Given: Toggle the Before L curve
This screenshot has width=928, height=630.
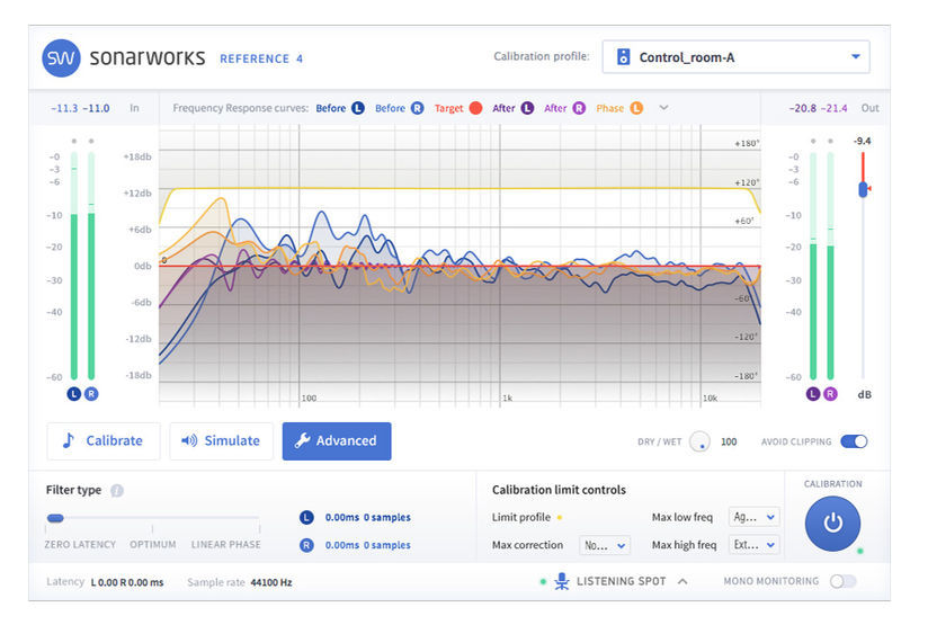Looking at the screenshot, I should click(x=358, y=108).
